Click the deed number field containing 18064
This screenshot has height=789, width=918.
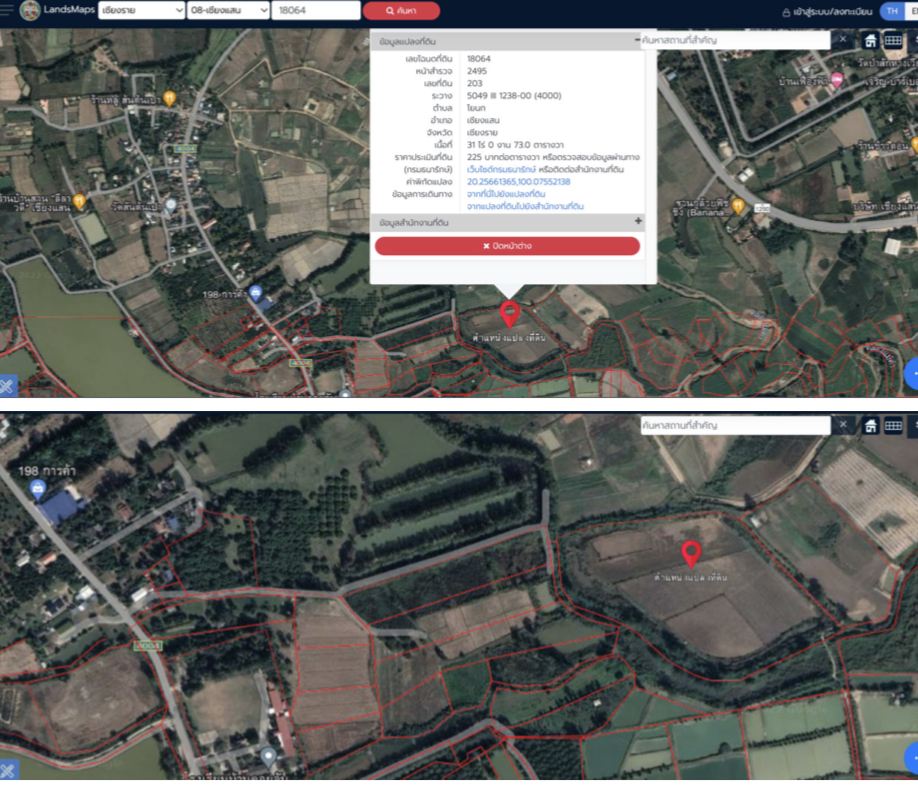coord(316,11)
